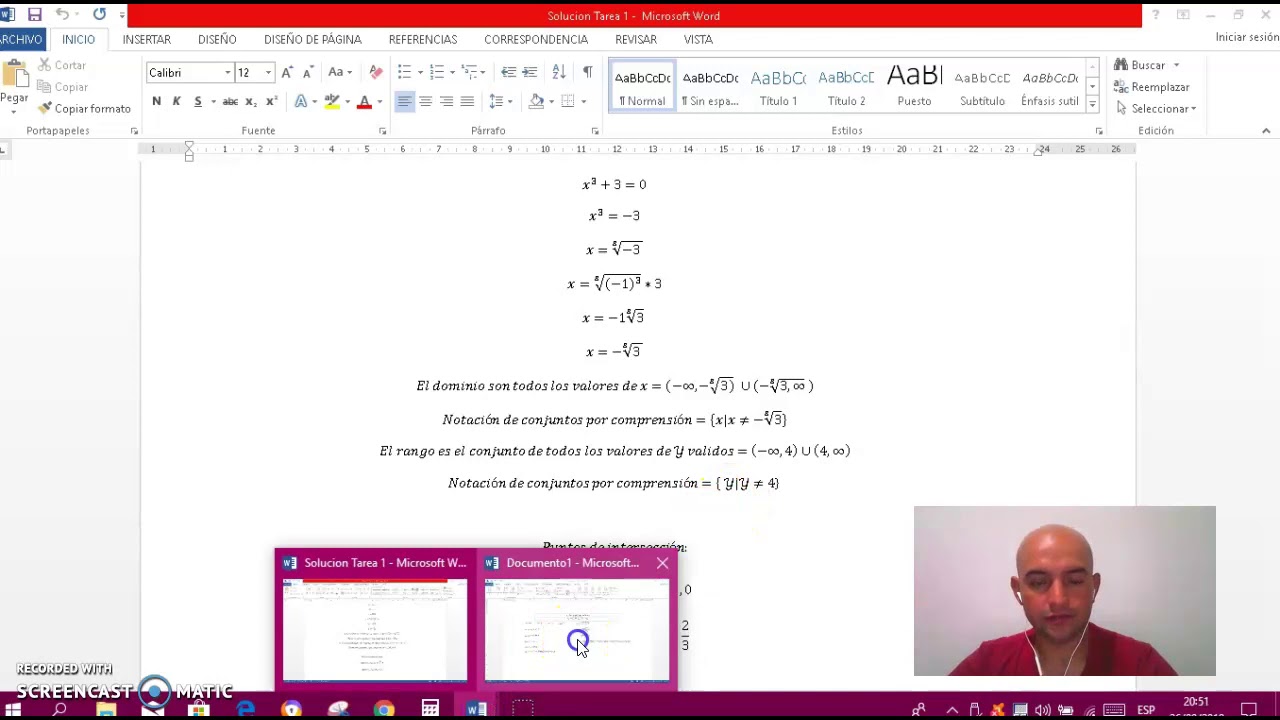Open the font name dropdown (Calibri)

pos(228,72)
